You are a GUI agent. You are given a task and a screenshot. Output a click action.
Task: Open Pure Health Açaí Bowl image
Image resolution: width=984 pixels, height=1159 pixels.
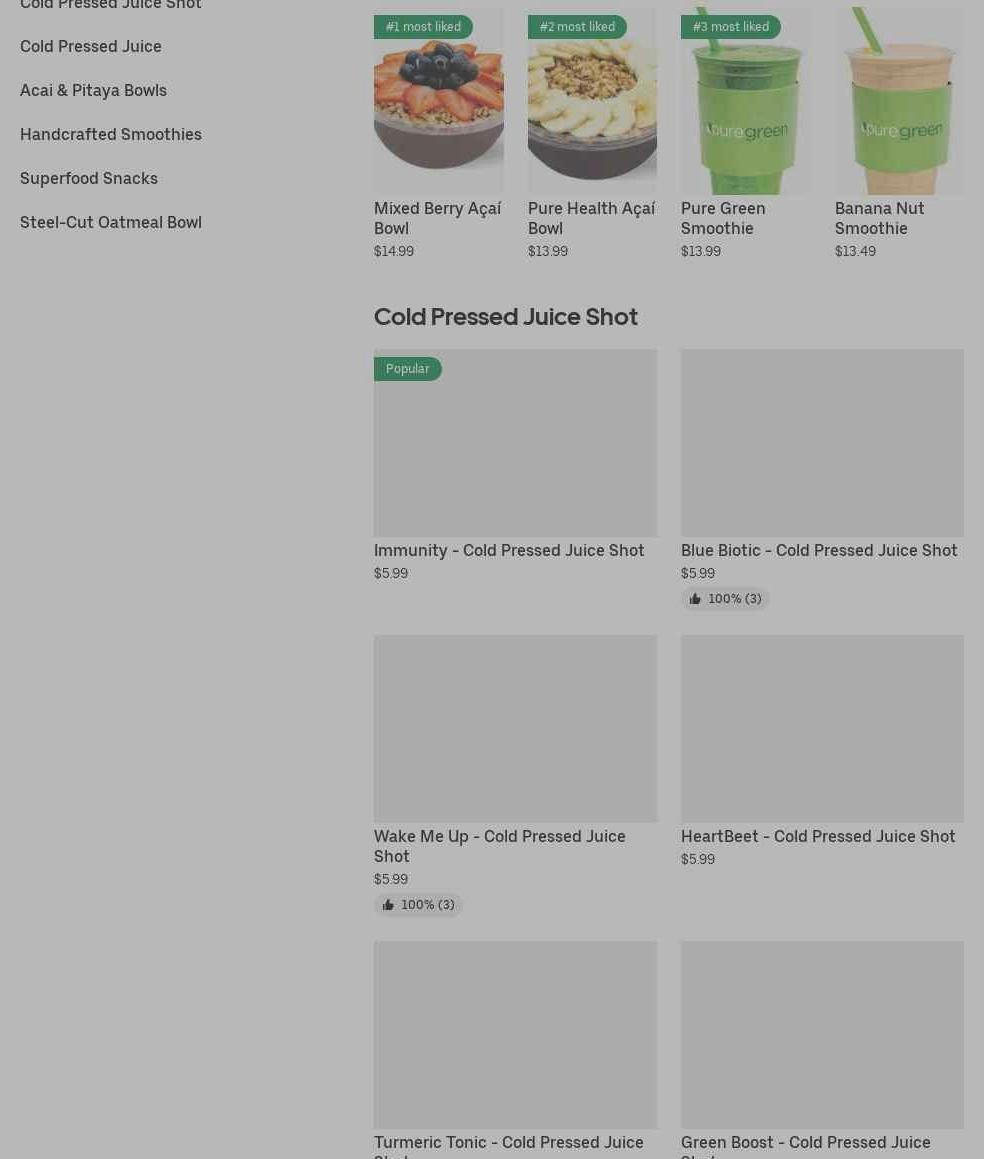coord(592,101)
